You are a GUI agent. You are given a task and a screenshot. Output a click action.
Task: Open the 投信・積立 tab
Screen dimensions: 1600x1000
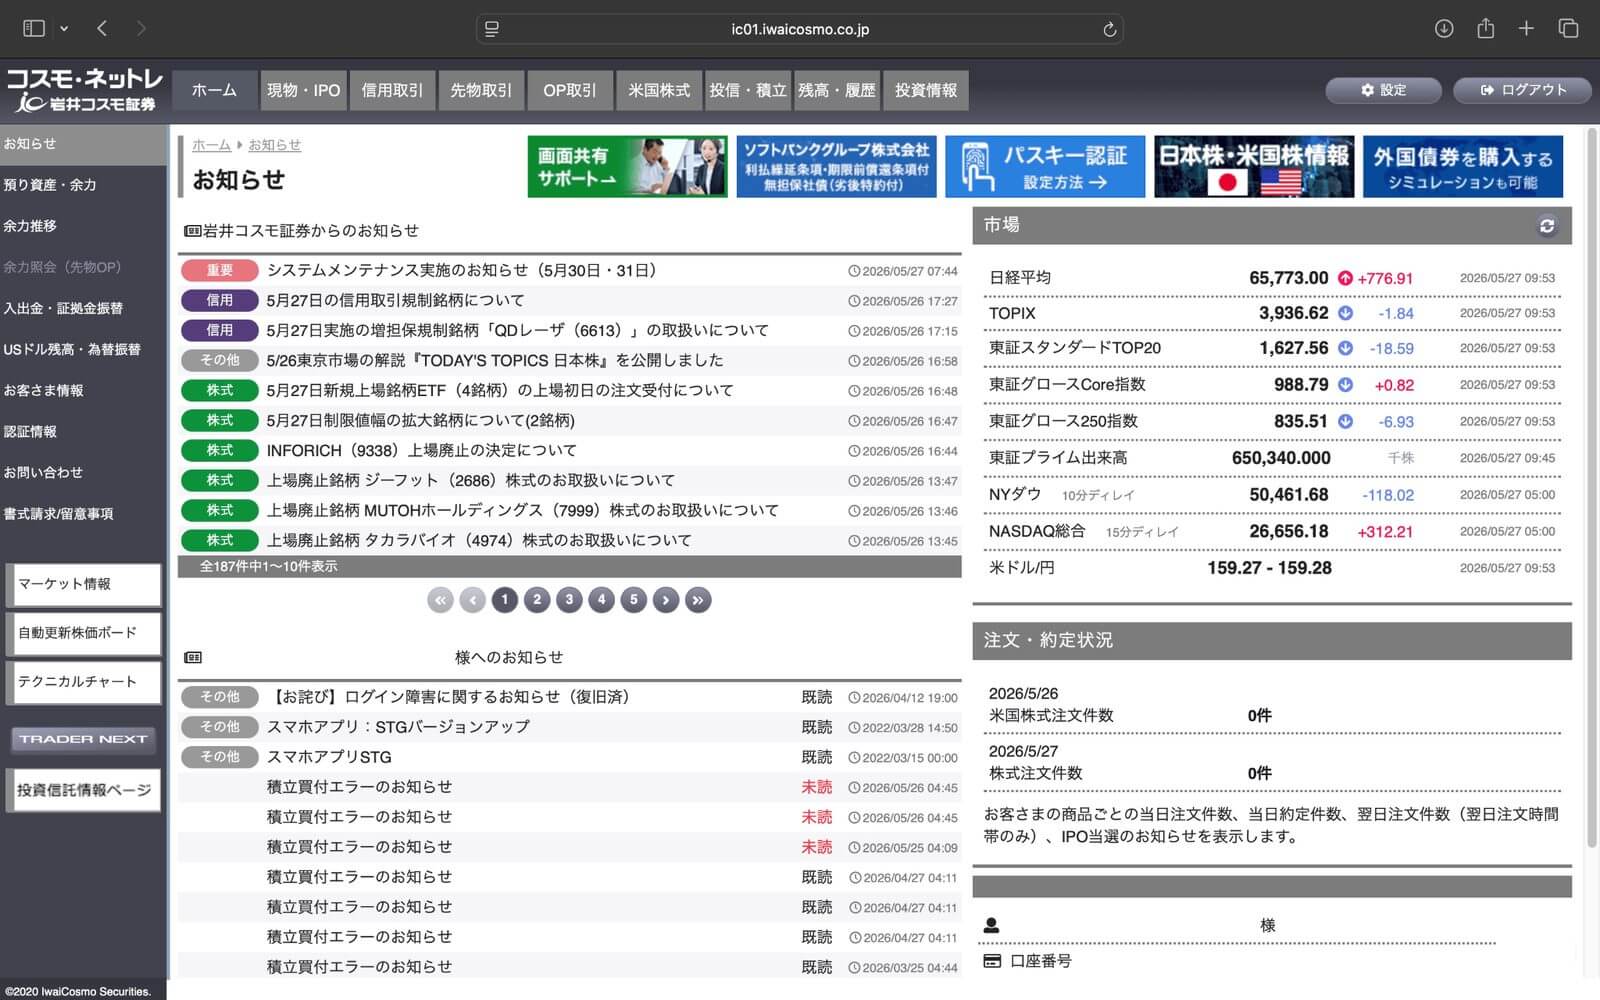(x=748, y=90)
